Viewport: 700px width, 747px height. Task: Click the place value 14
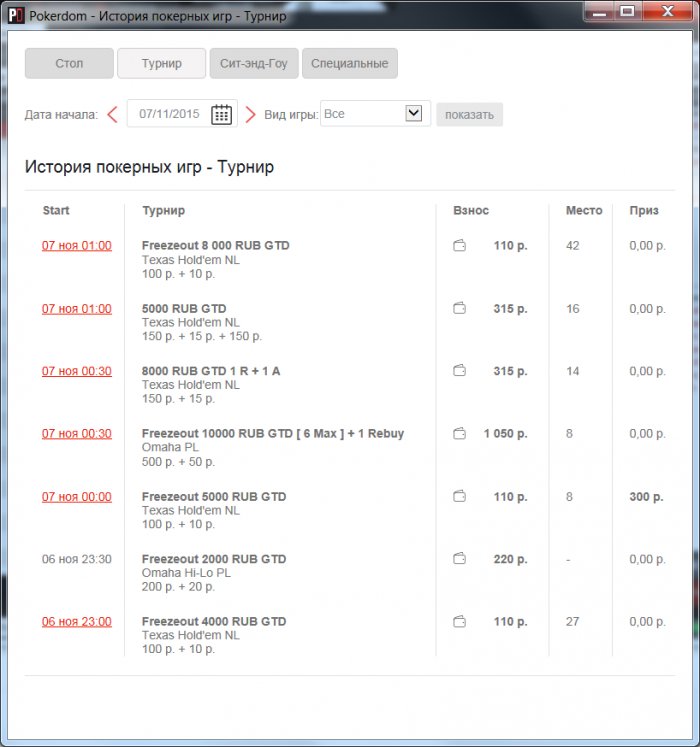572,371
